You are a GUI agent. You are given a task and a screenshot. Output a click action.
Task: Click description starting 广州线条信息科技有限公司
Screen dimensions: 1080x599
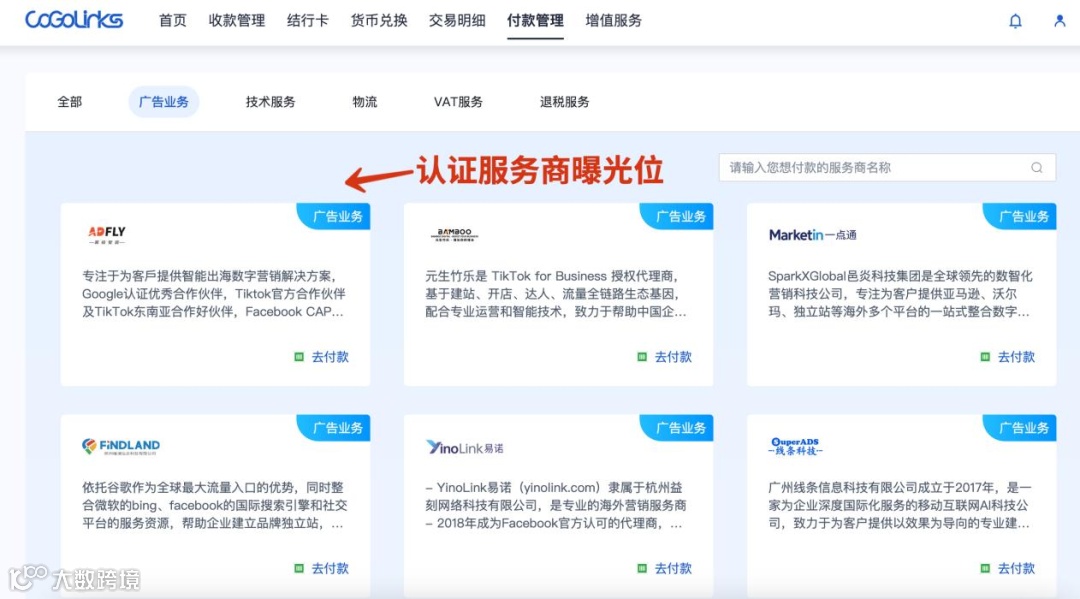click(900, 505)
